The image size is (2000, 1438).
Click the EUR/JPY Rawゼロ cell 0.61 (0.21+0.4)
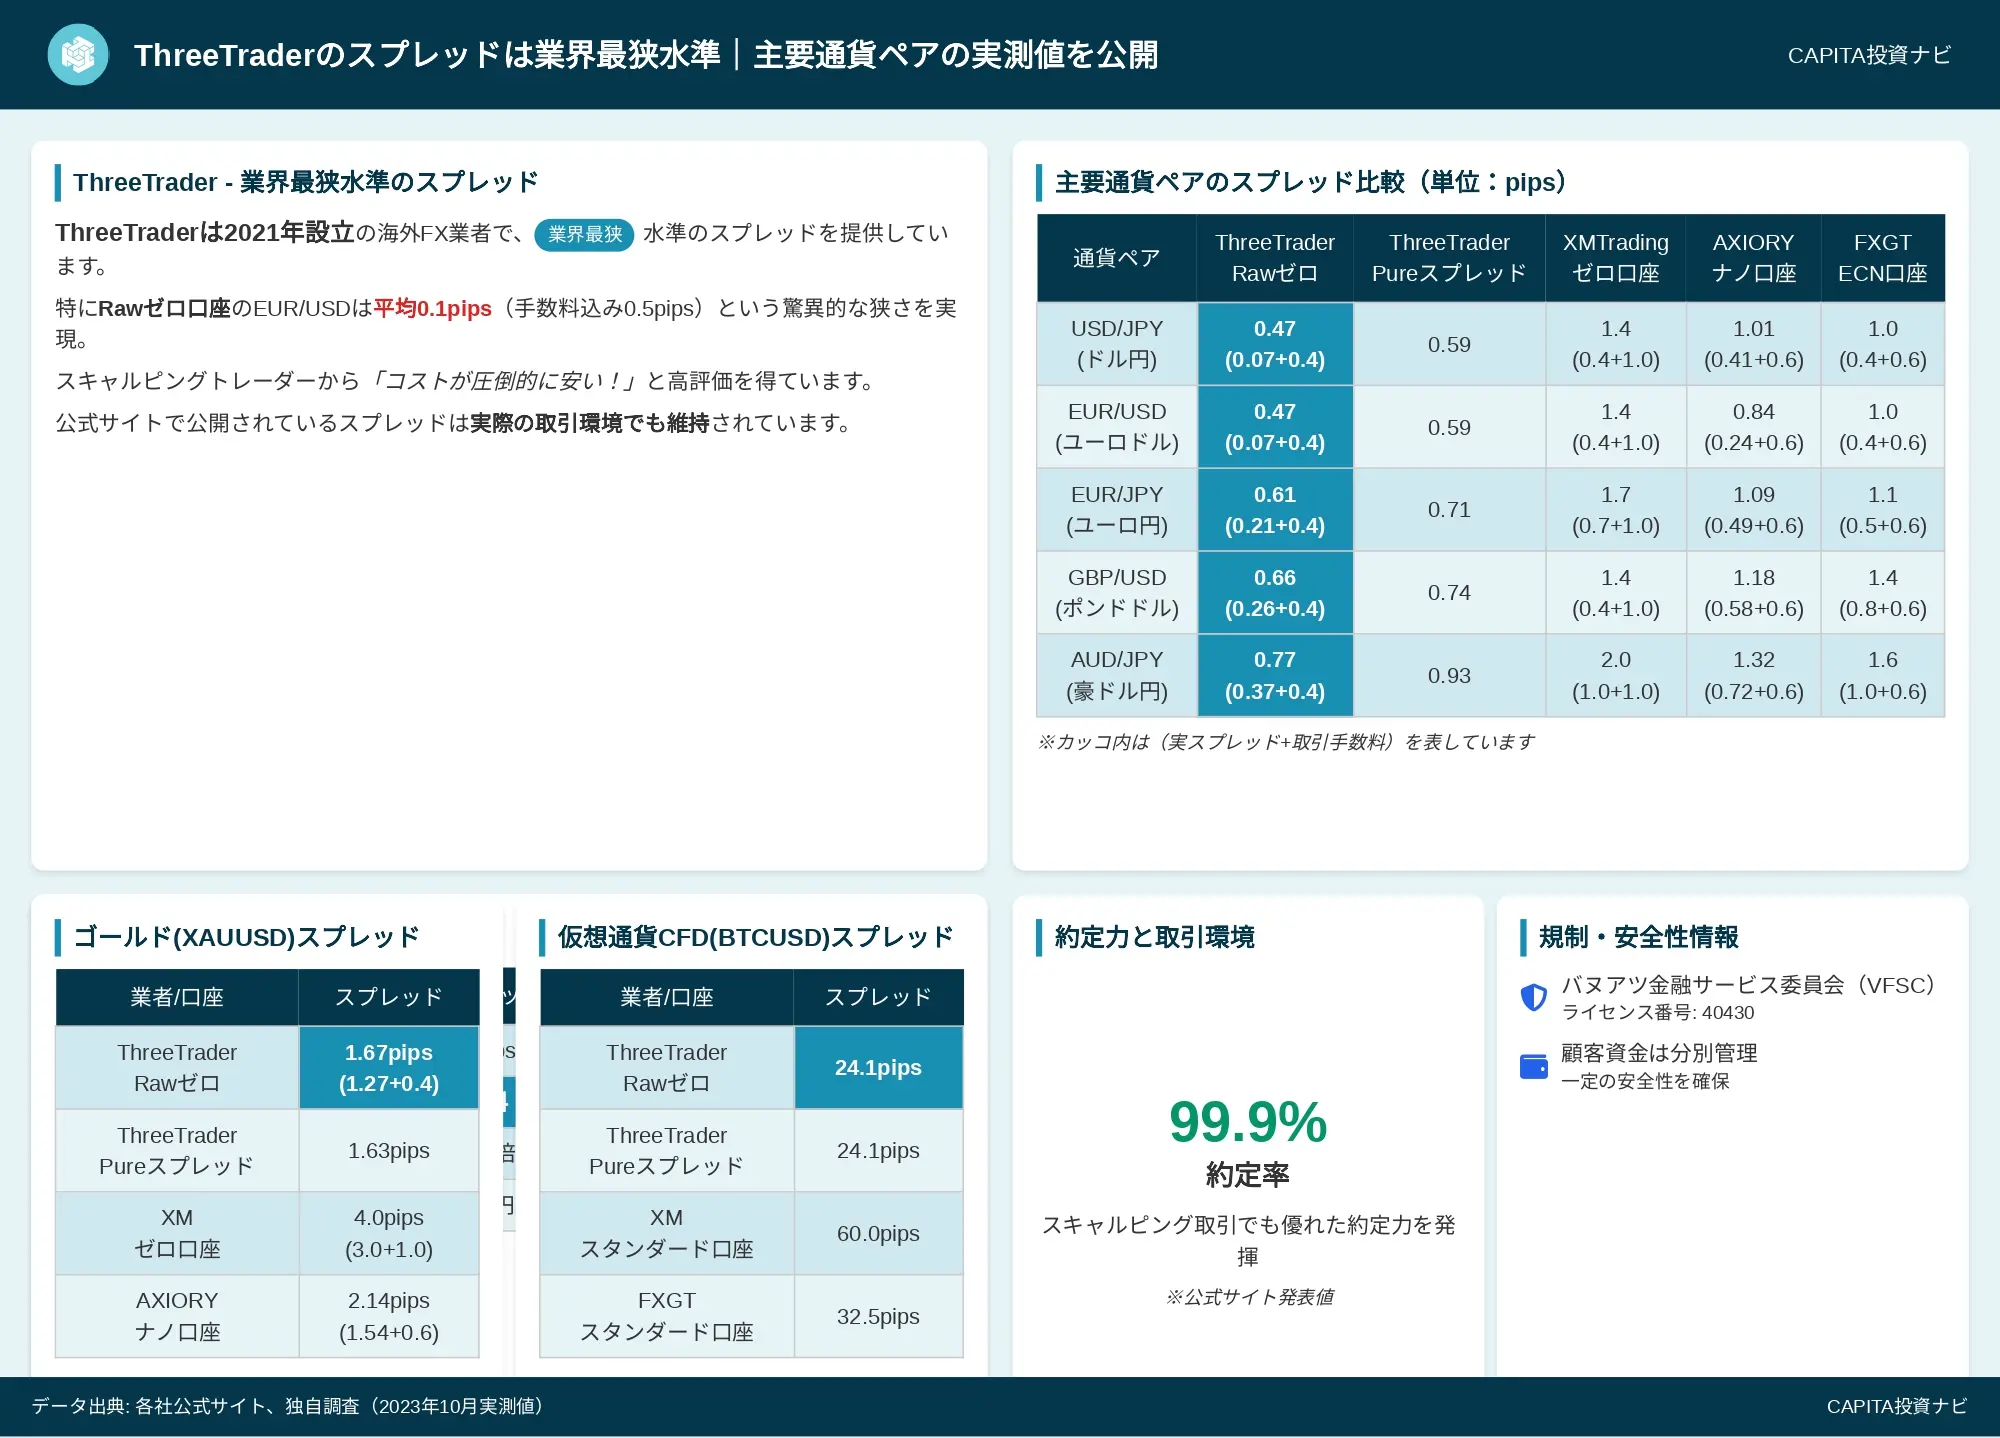coord(1275,510)
